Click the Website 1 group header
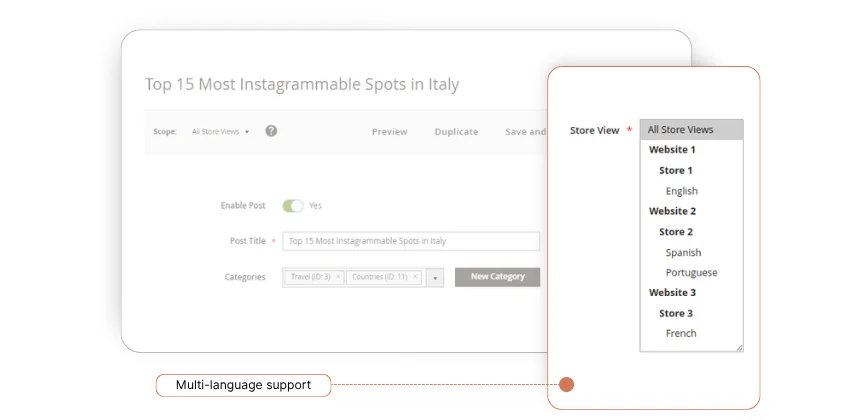Image resolution: width=850 pixels, height=420 pixels. point(672,150)
